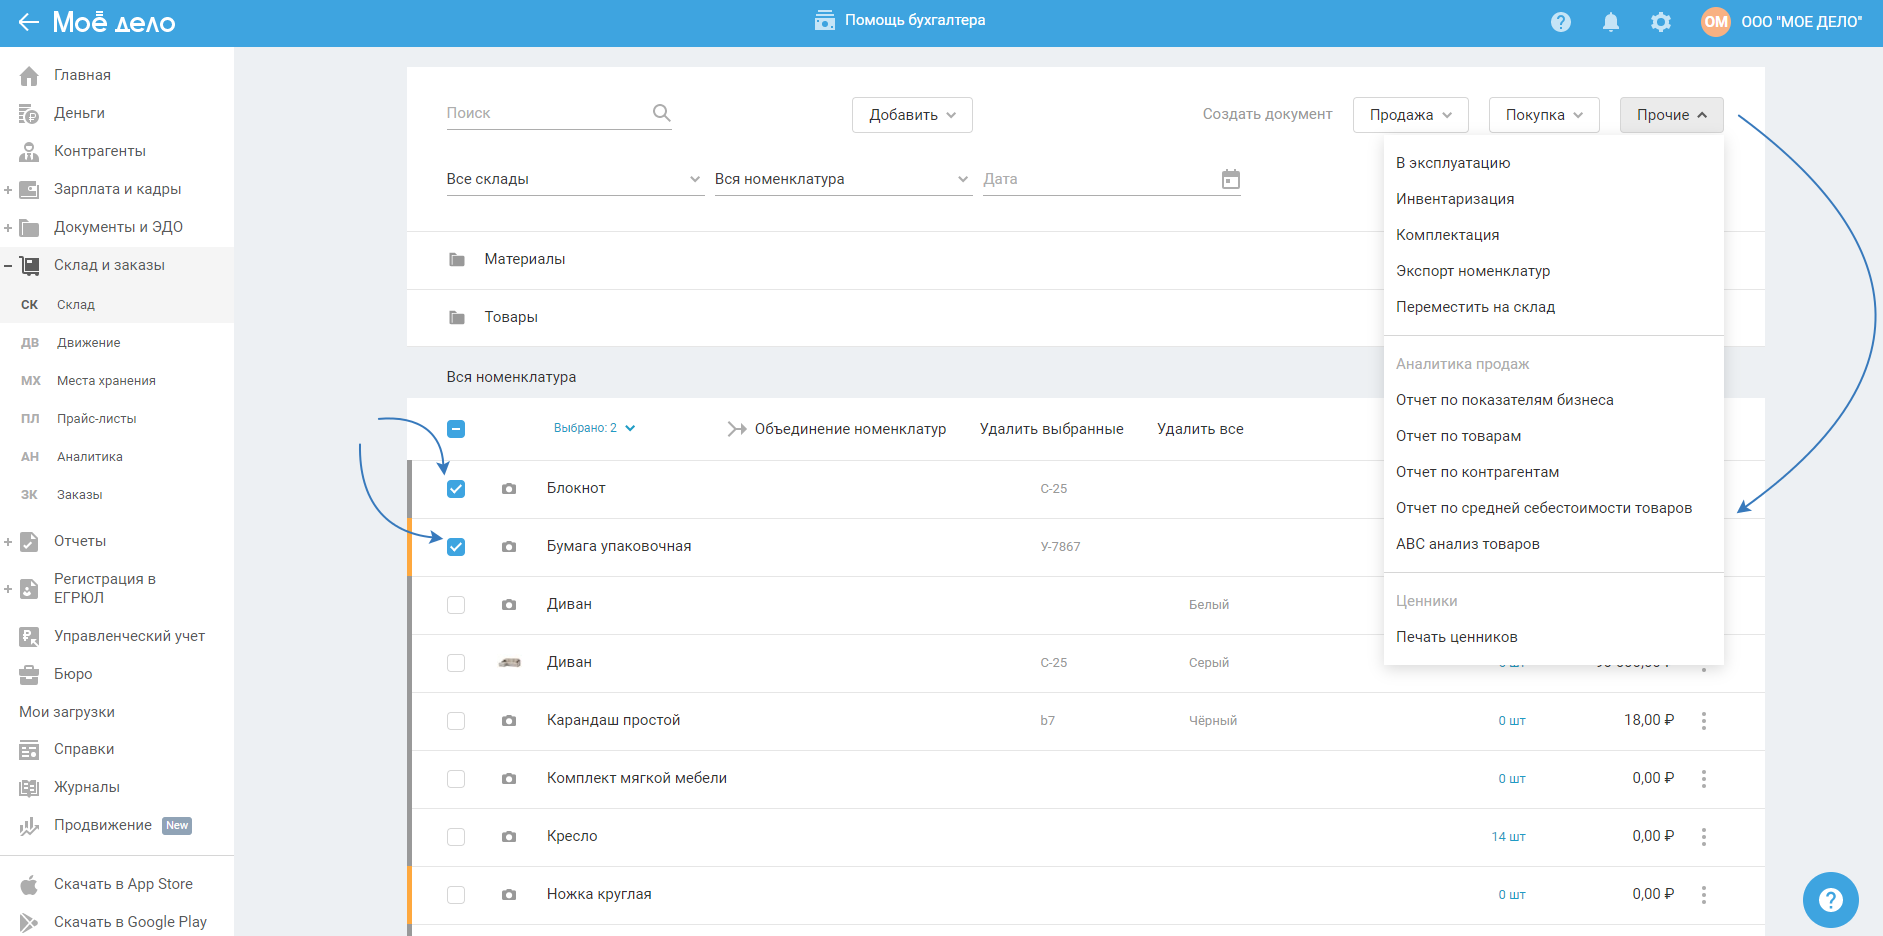Select Инвентаризация from the menu
The width and height of the screenshot is (1883, 936).
(x=1454, y=199)
